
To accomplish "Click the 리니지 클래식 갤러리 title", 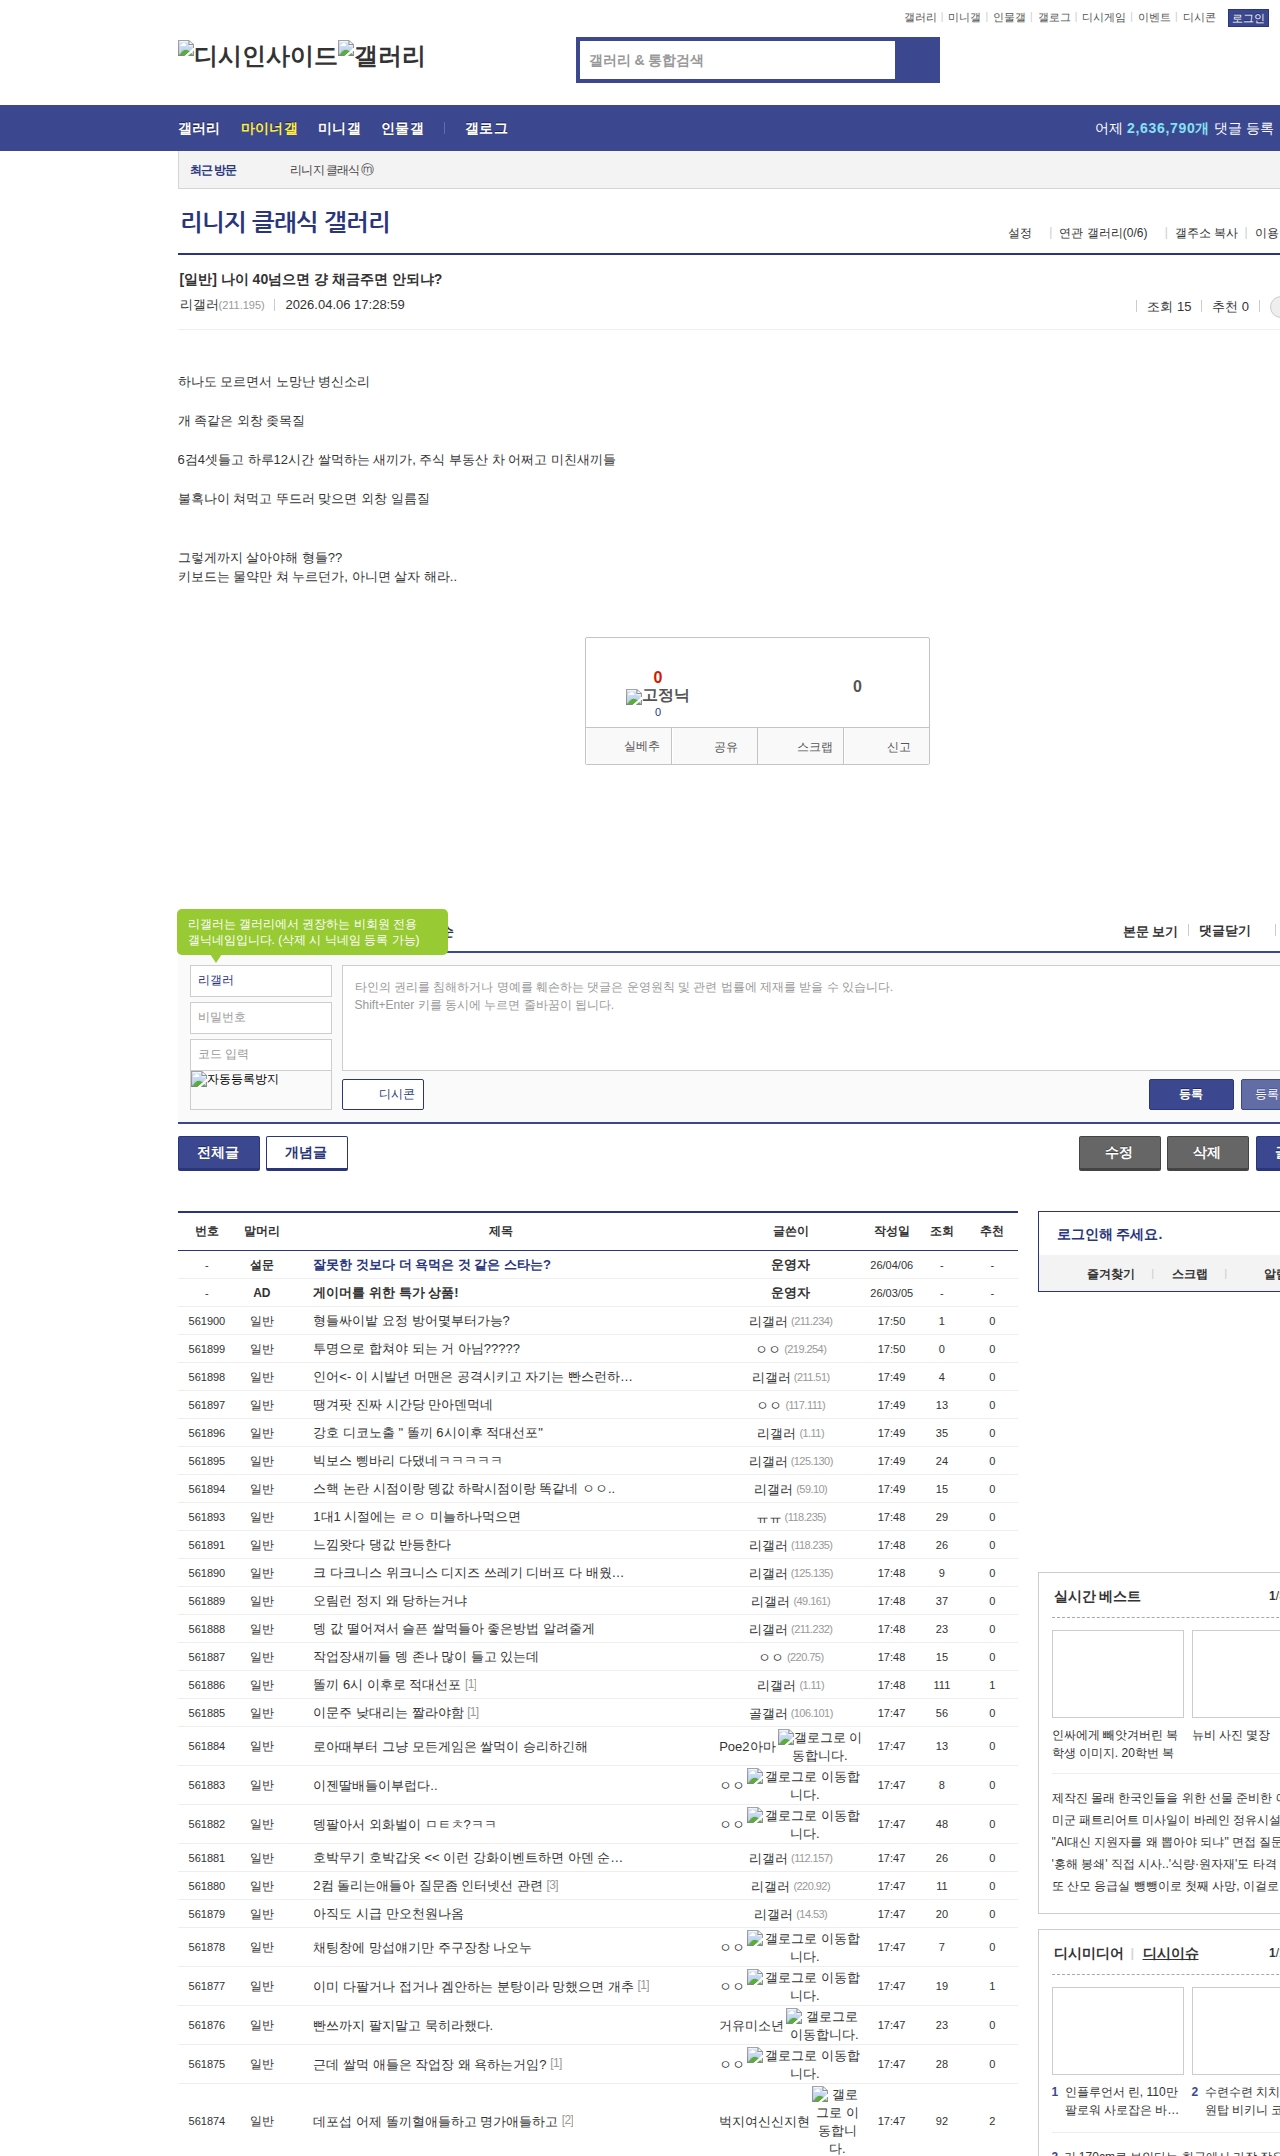I will click(285, 221).
